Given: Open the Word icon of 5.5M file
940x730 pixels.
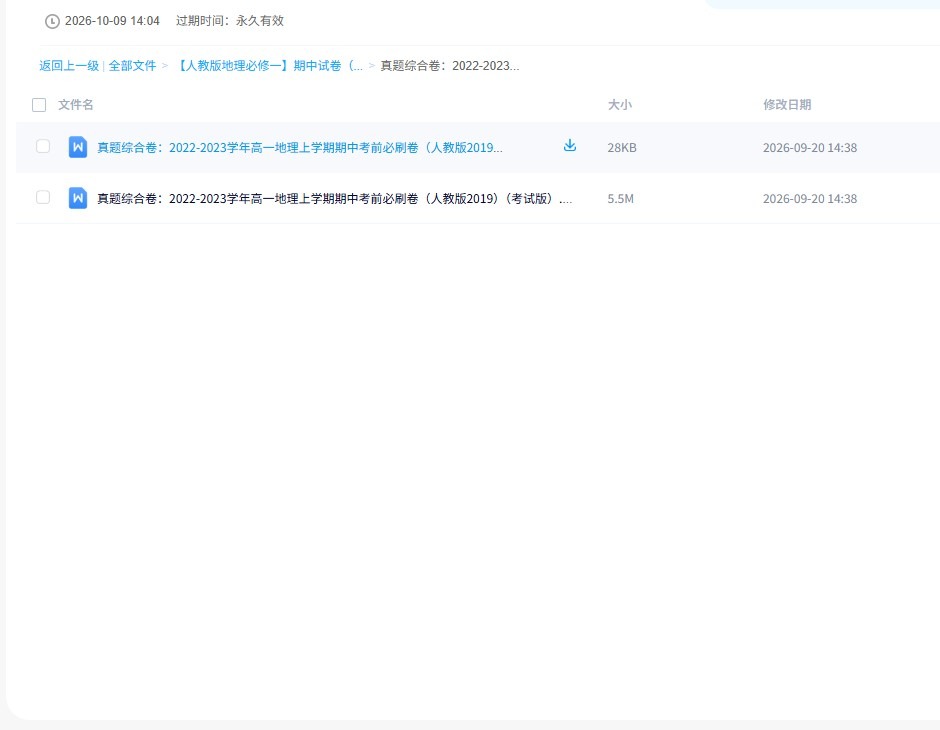Looking at the screenshot, I should coord(78,198).
